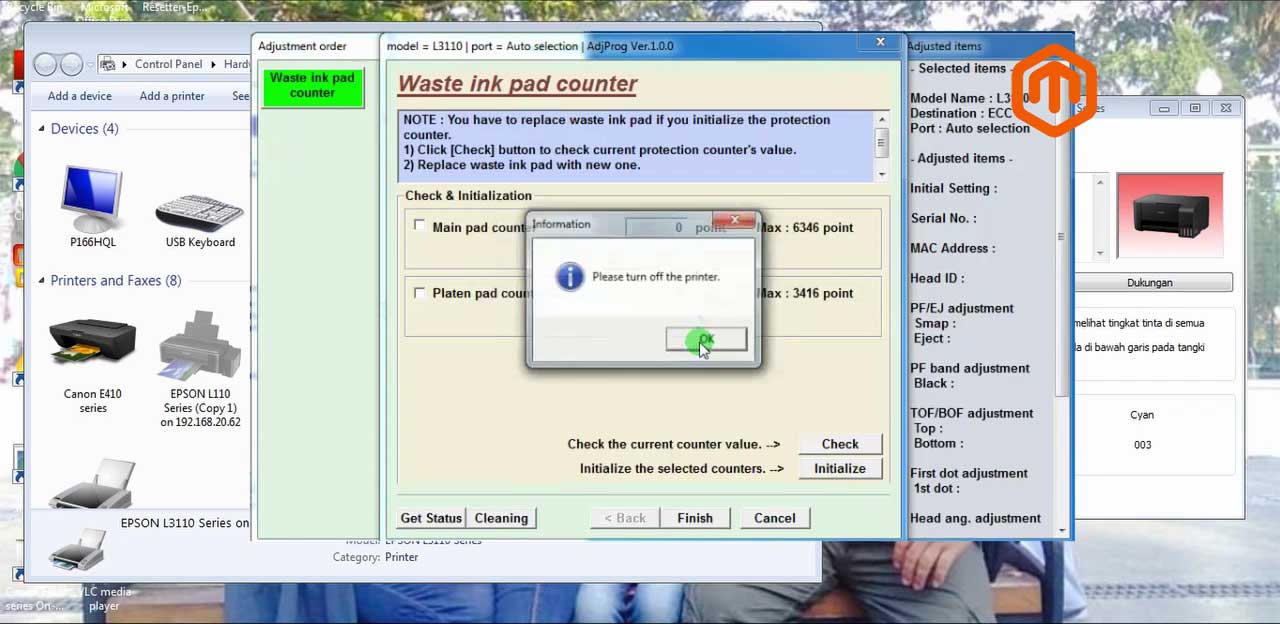Image resolution: width=1280 pixels, height=624 pixels.
Task: Click the Adjustment order panel title
Action: [x=302, y=46]
